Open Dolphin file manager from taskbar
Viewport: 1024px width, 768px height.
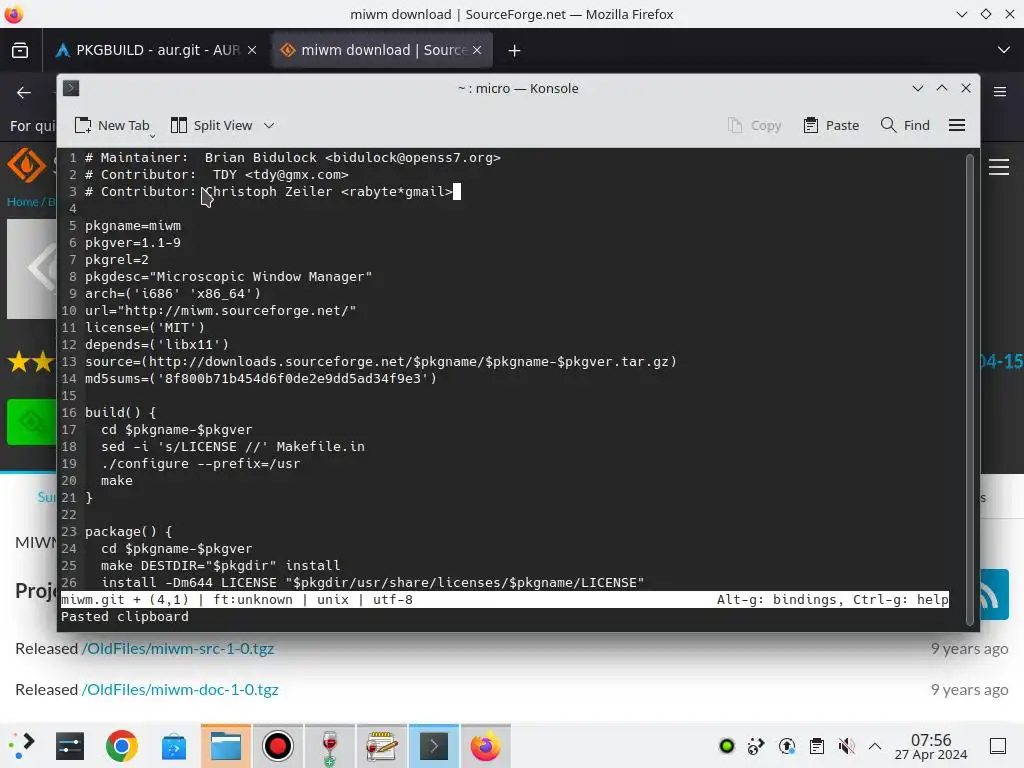[x=226, y=746]
